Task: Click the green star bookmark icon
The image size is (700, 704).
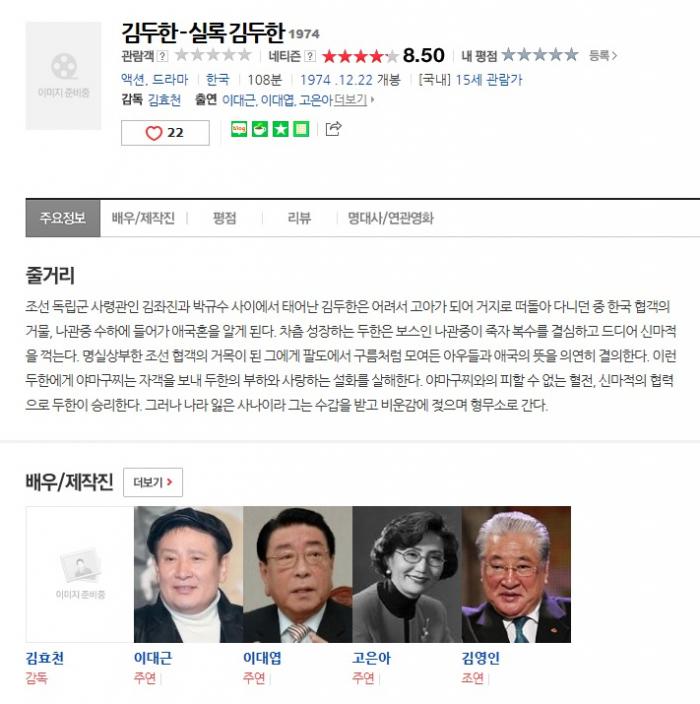Action: 281,129
